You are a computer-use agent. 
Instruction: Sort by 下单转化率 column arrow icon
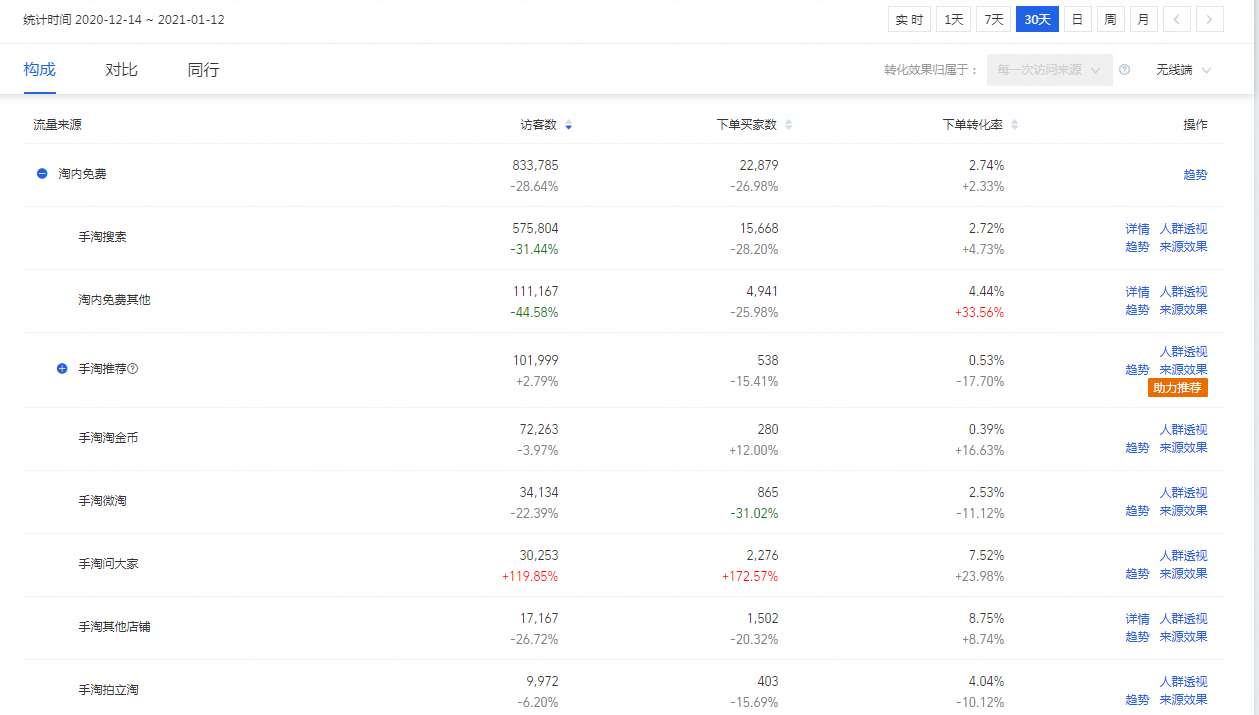pos(1014,125)
